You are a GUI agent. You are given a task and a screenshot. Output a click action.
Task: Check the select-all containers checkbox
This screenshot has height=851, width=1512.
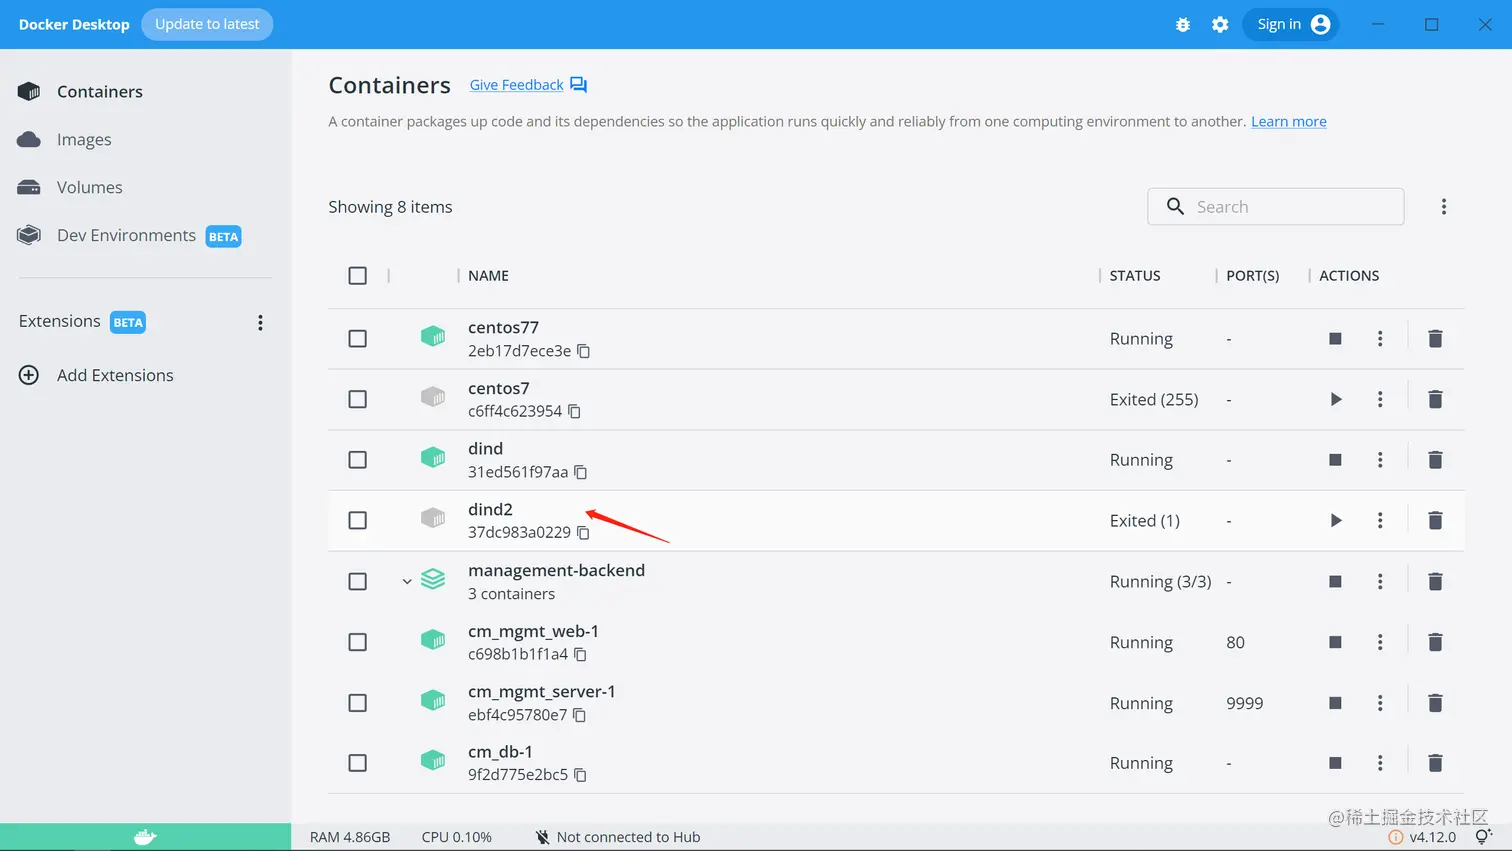click(357, 276)
